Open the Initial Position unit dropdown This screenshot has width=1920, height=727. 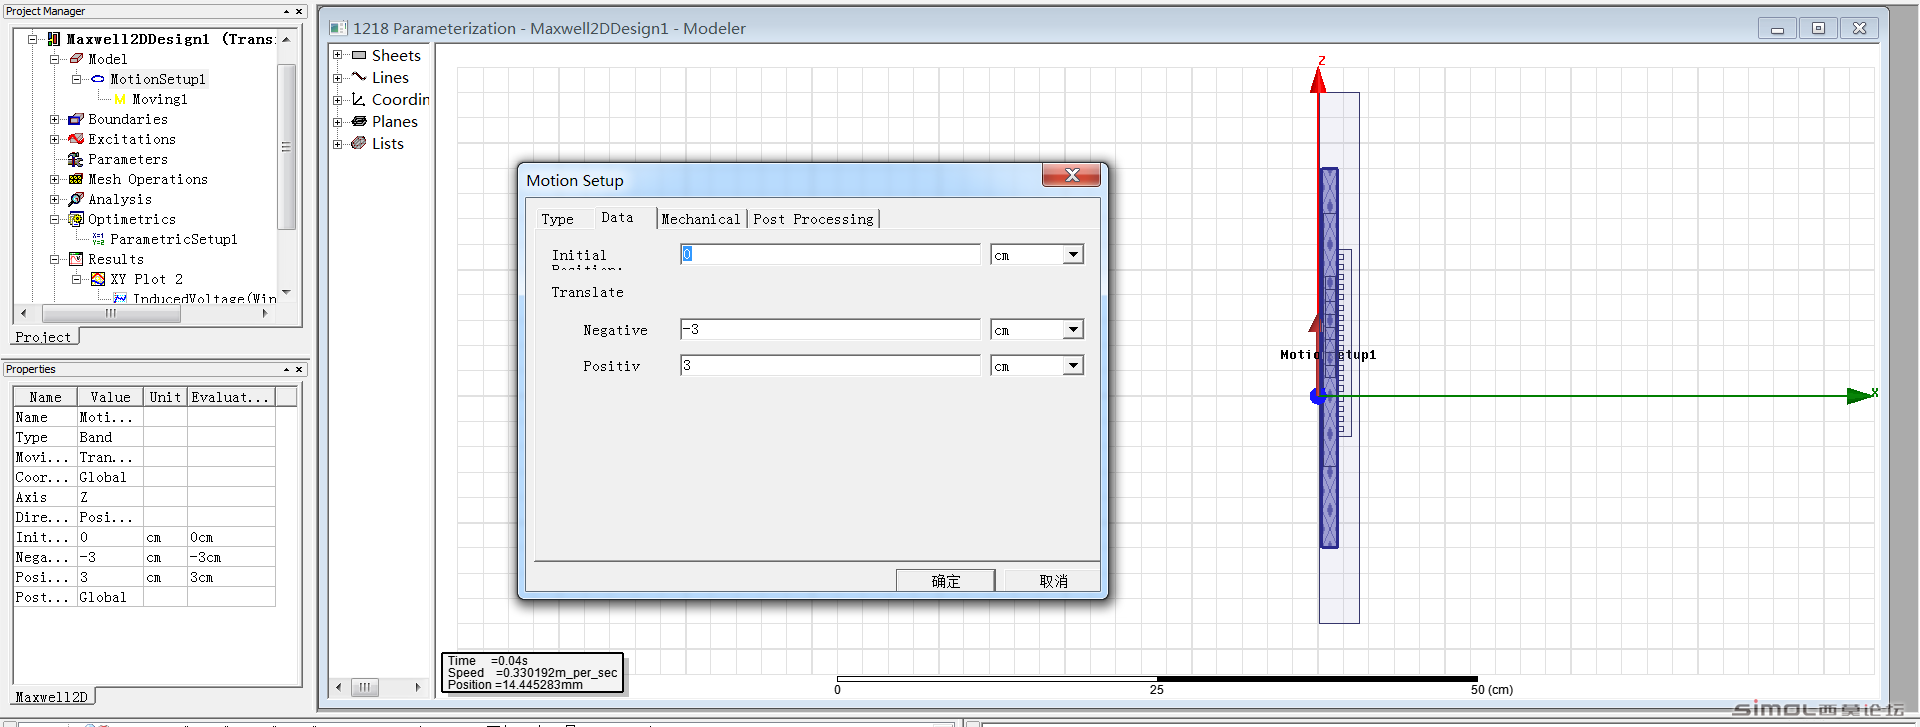pyautogui.click(x=1073, y=254)
